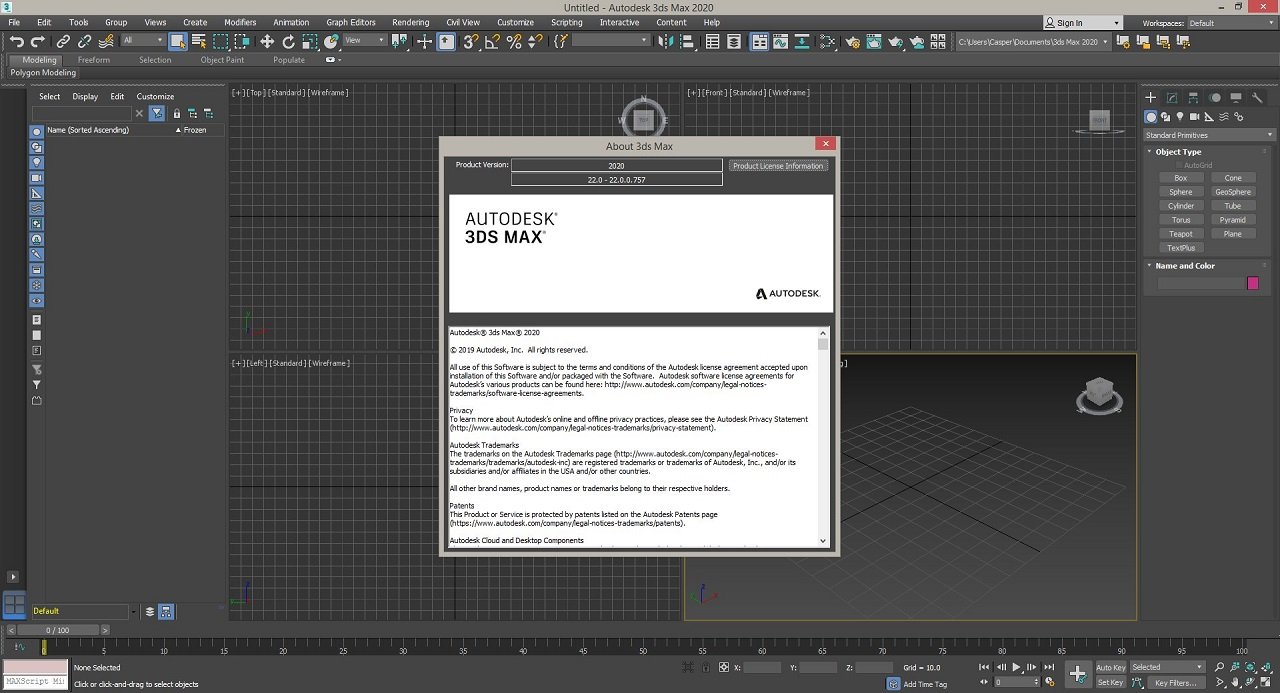Viewport: 1280px width, 693px height.
Task: Select the Select and Move tool
Action: point(267,41)
